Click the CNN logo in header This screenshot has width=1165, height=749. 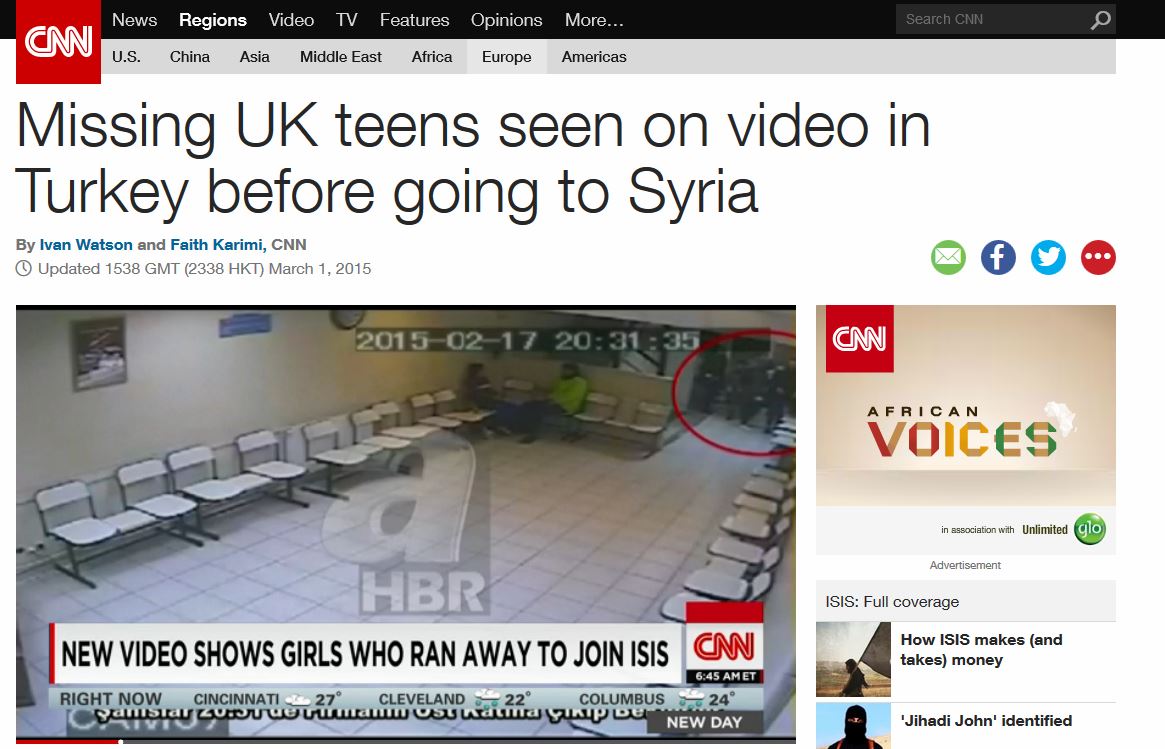click(58, 42)
